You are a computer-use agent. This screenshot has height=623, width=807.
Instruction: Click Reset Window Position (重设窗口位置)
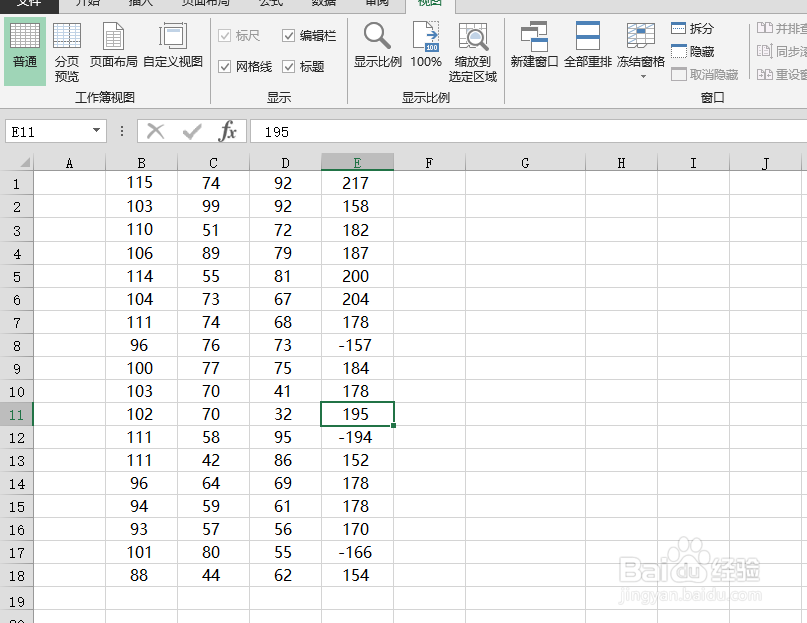coord(781,75)
